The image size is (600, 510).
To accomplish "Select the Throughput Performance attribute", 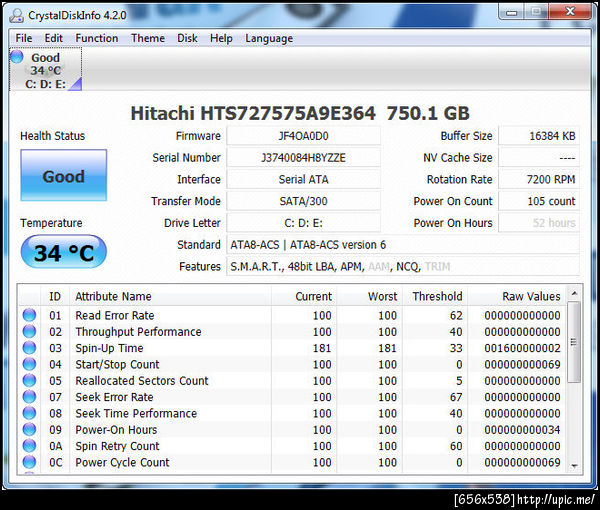I will coord(138,332).
